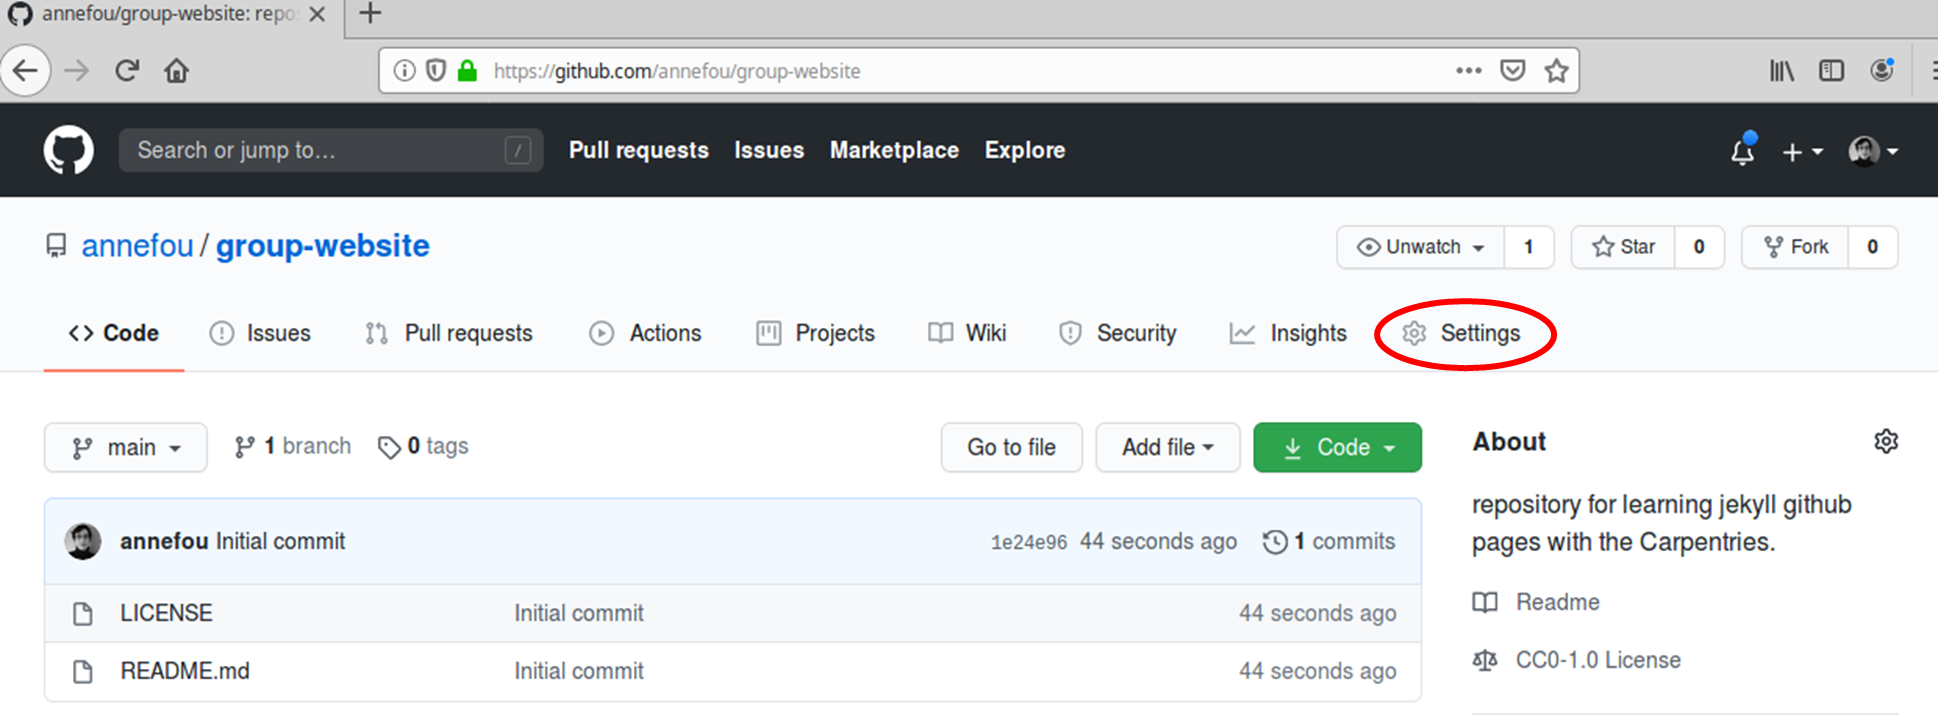Open the Code tab

[x=114, y=333]
